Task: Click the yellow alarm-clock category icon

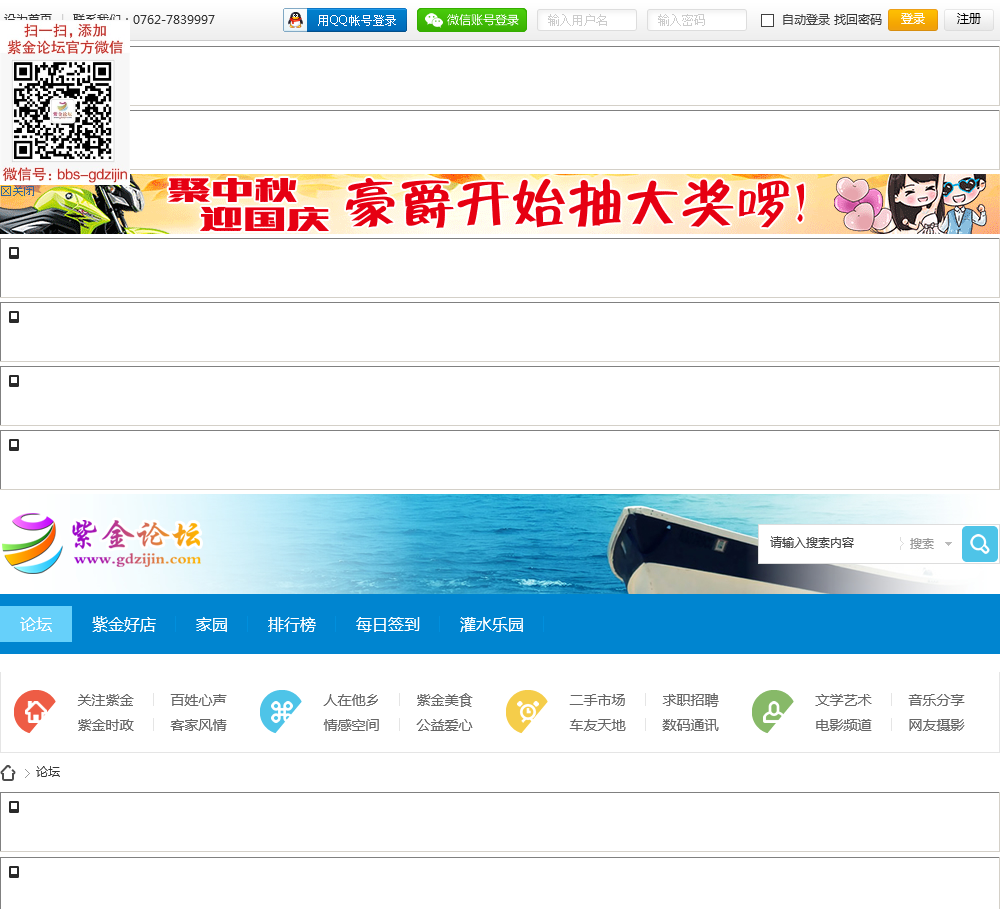Action: (x=527, y=712)
